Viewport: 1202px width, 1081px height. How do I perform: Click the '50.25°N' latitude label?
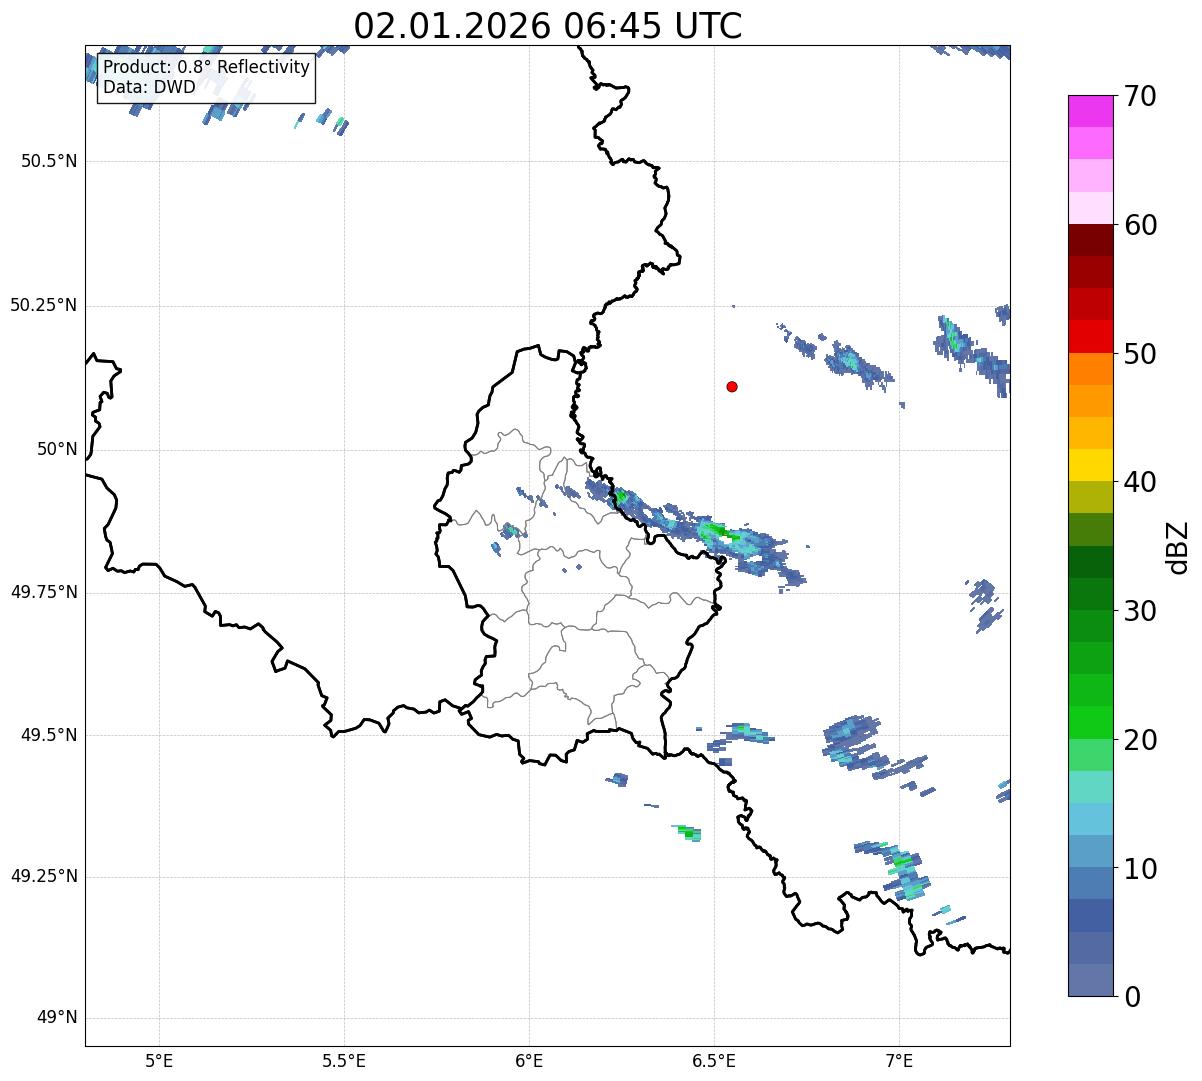tap(43, 305)
